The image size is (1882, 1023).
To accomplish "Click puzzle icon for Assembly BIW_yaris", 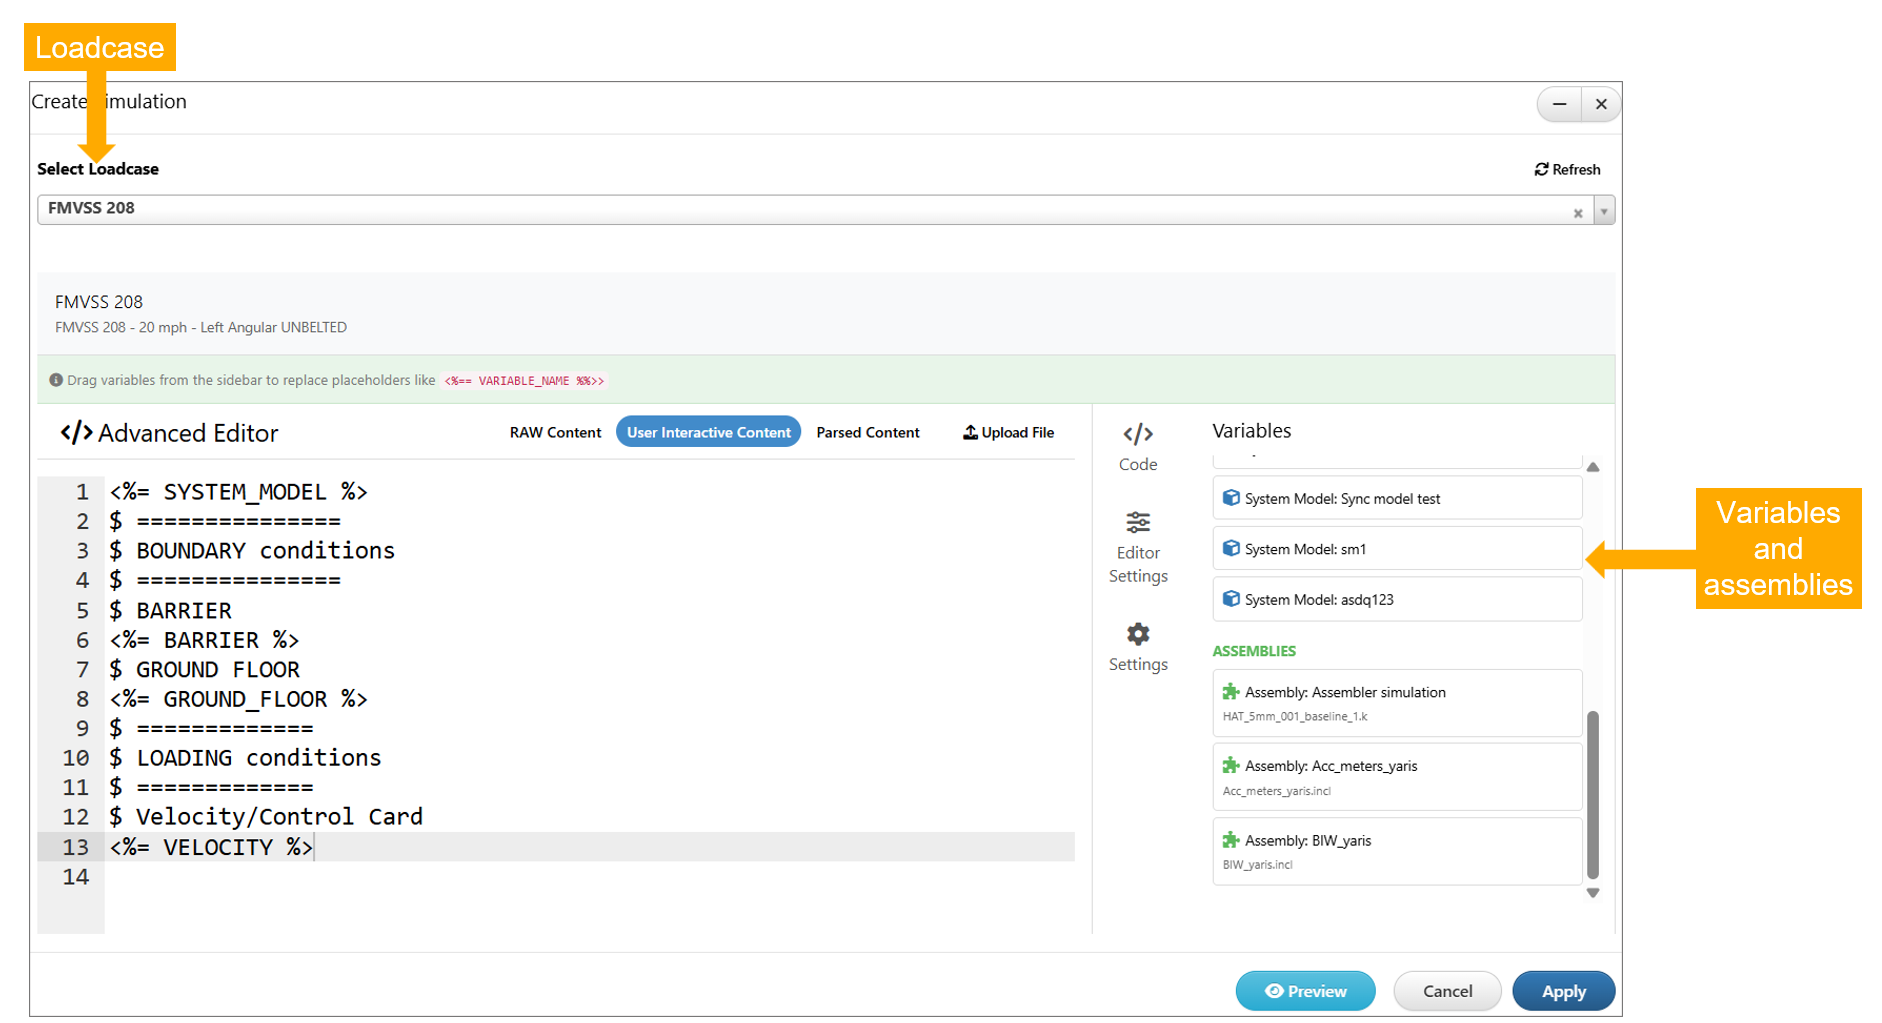I will click(1231, 841).
